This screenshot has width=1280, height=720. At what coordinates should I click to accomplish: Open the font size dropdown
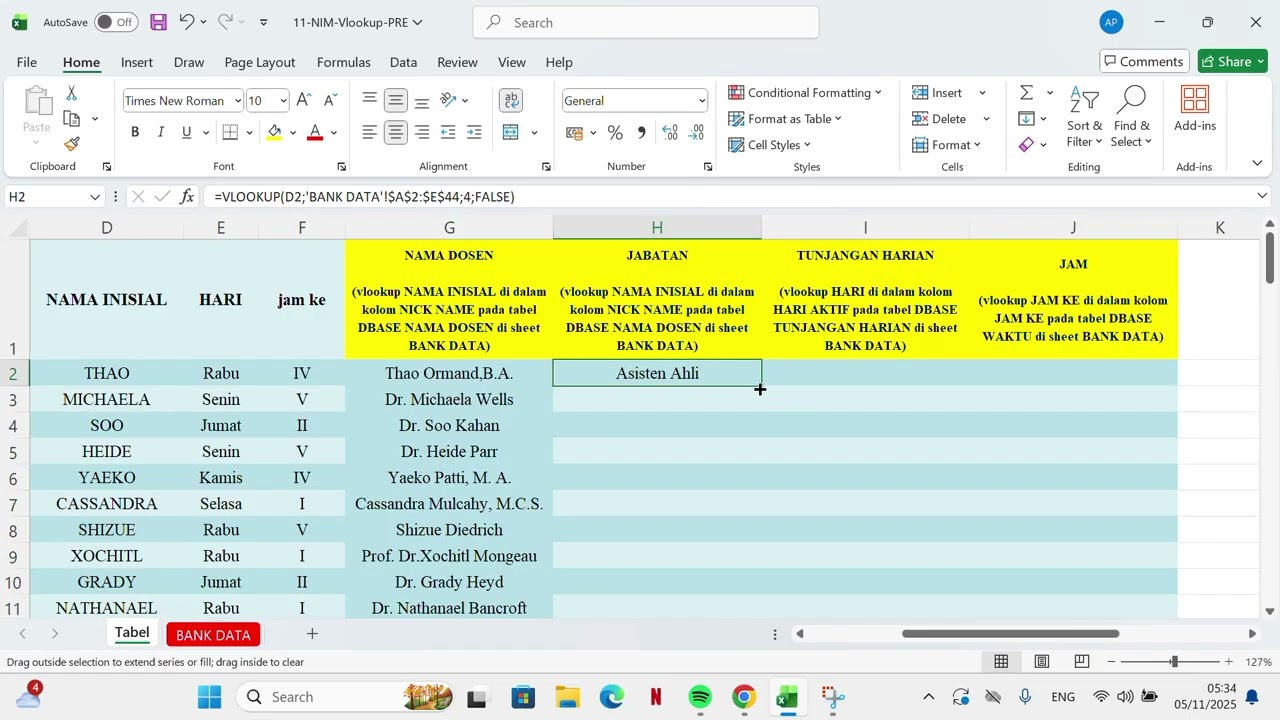tap(284, 101)
